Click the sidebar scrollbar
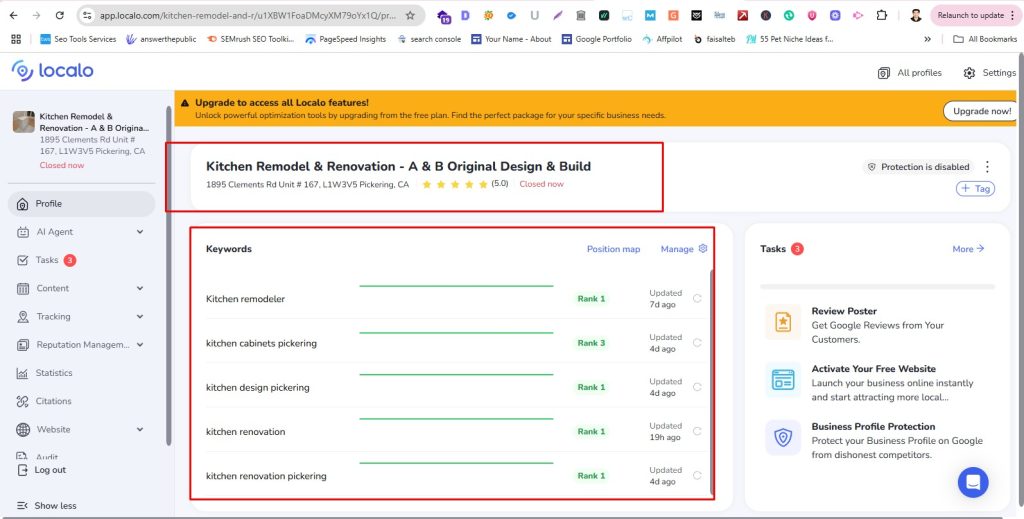This screenshot has height=519, width=1024. (168, 274)
